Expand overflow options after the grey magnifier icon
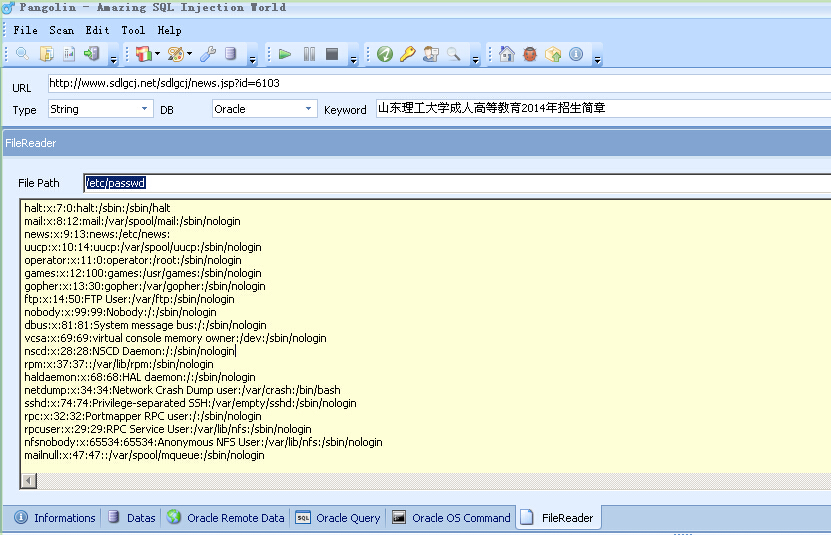Image resolution: width=831 pixels, height=535 pixels. pos(475,60)
